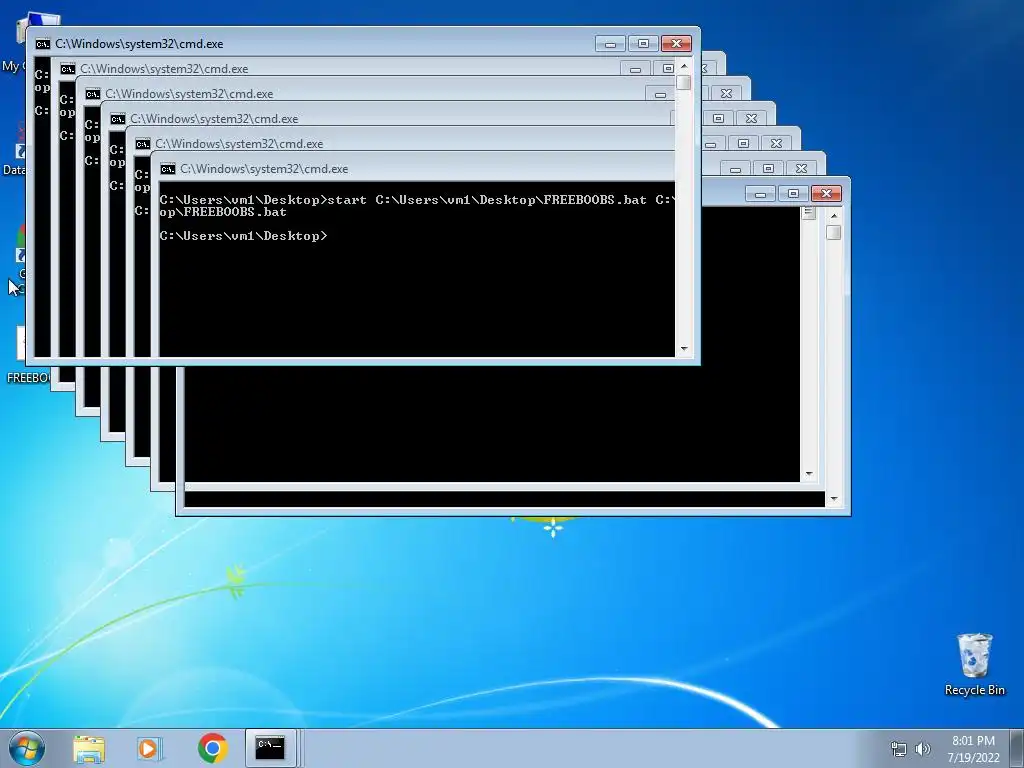Click the 'C:\Users\vm1\Desktop>' empty prompt line
The height and width of the screenshot is (768, 1024).
click(x=244, y=236)
